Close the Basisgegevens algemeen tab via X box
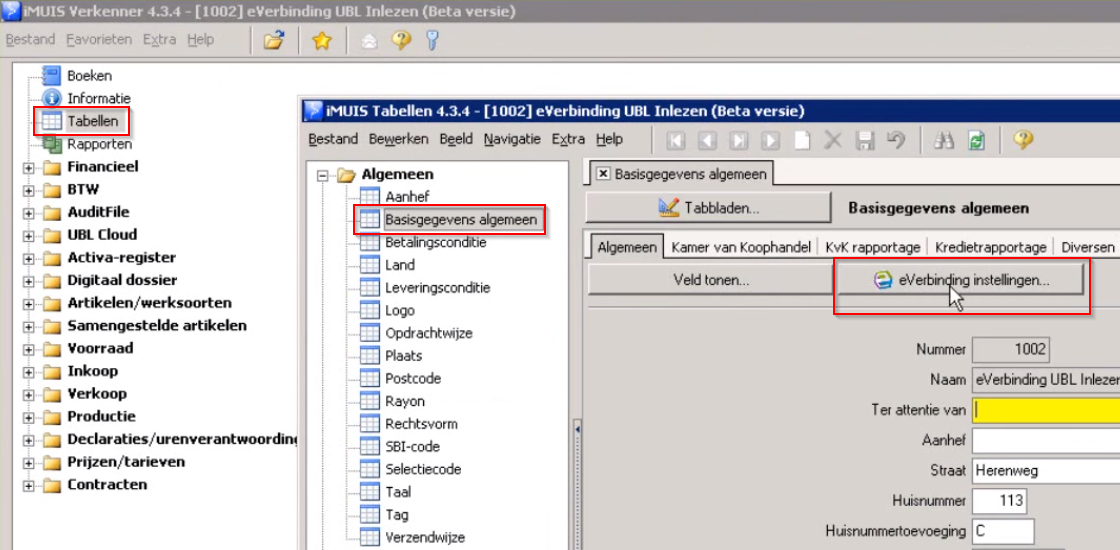This screenshot has height=550, width=1120. 604,174
